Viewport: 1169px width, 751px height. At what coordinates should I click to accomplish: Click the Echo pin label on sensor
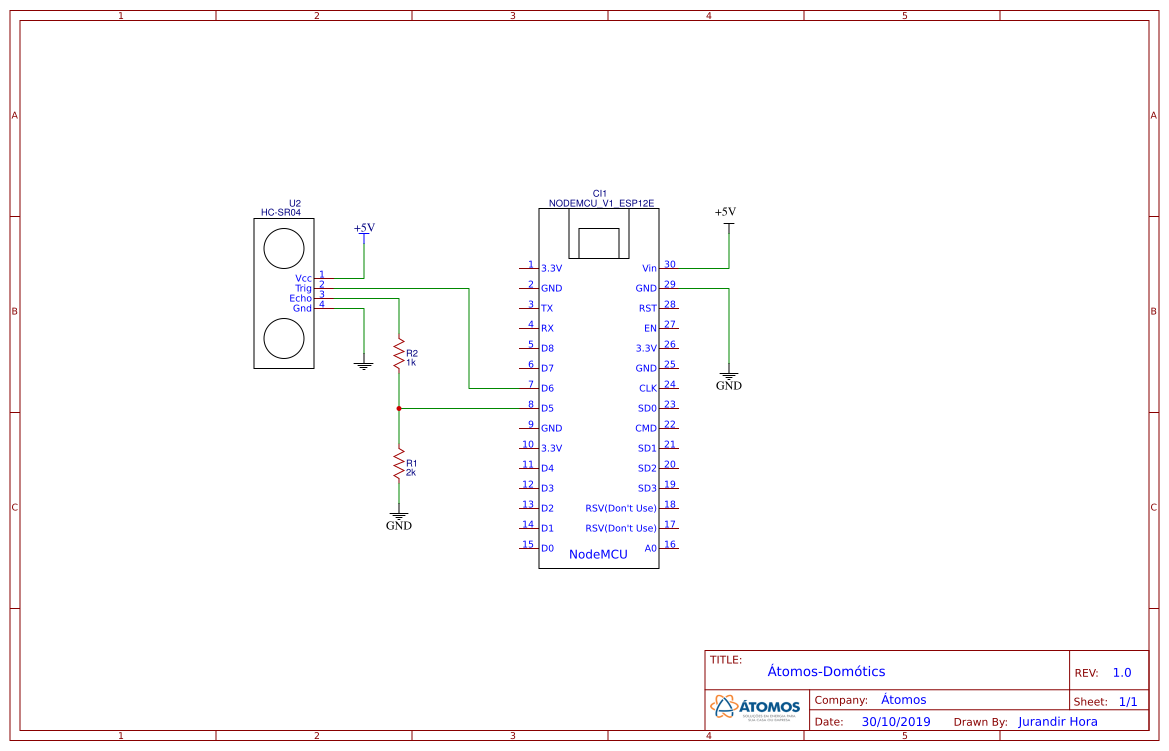pyautogui.click(x=300, y=298)
